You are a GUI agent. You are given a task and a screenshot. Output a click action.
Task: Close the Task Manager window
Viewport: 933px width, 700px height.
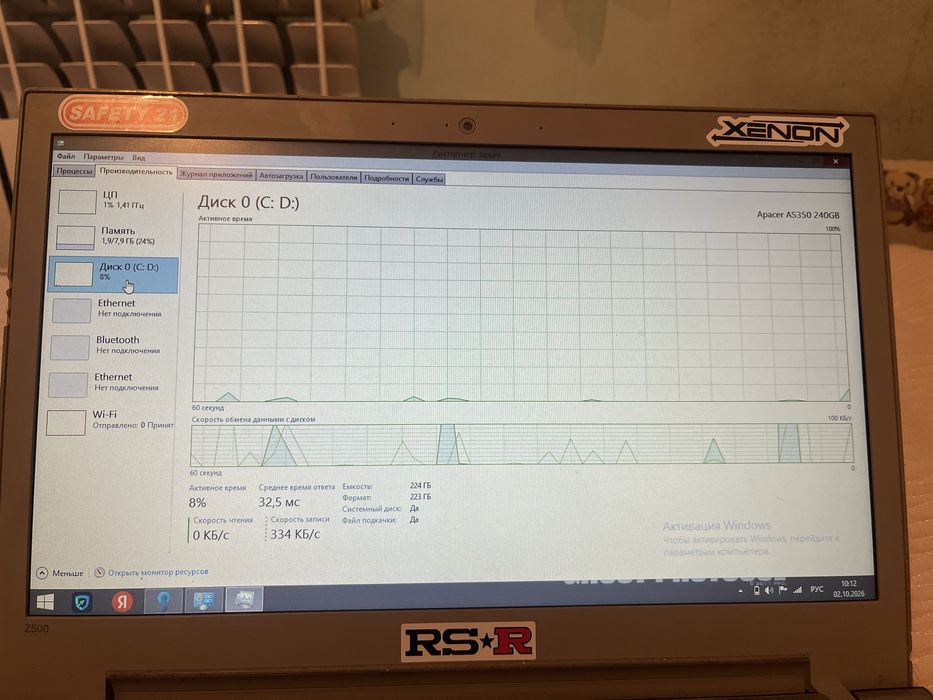[x=835, y=161]
